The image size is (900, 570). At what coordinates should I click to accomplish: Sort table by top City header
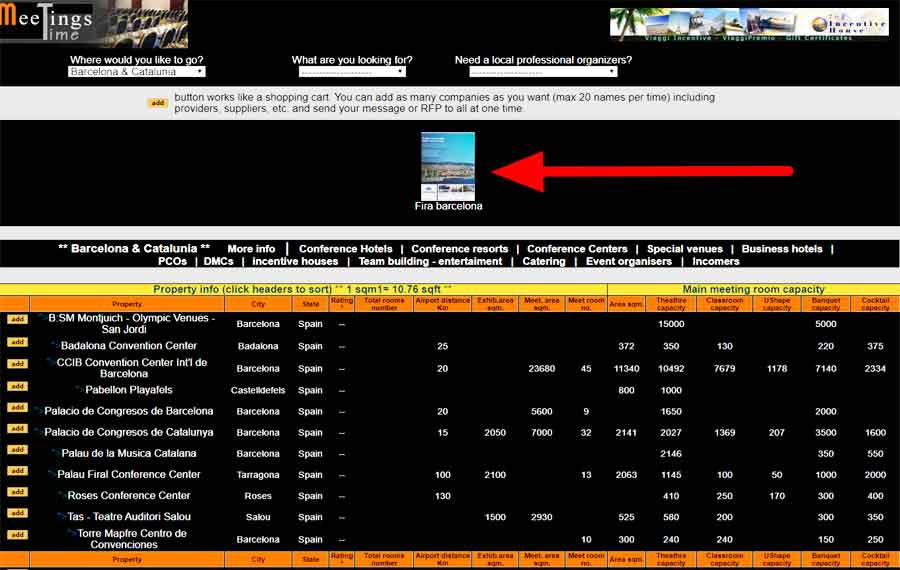click(258, 304)
